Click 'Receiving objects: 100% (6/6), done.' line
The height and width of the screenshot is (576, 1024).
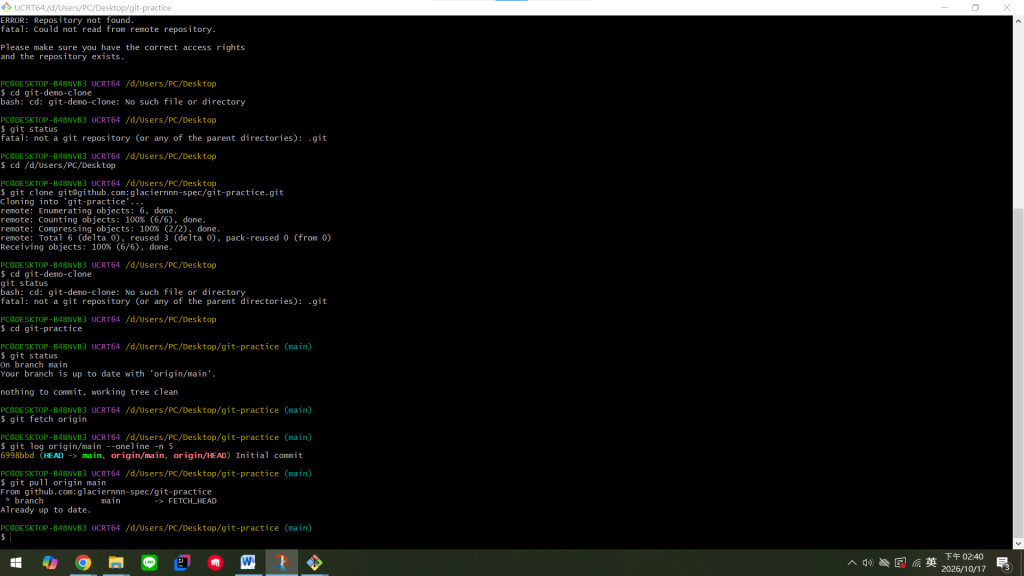(86, 247)
